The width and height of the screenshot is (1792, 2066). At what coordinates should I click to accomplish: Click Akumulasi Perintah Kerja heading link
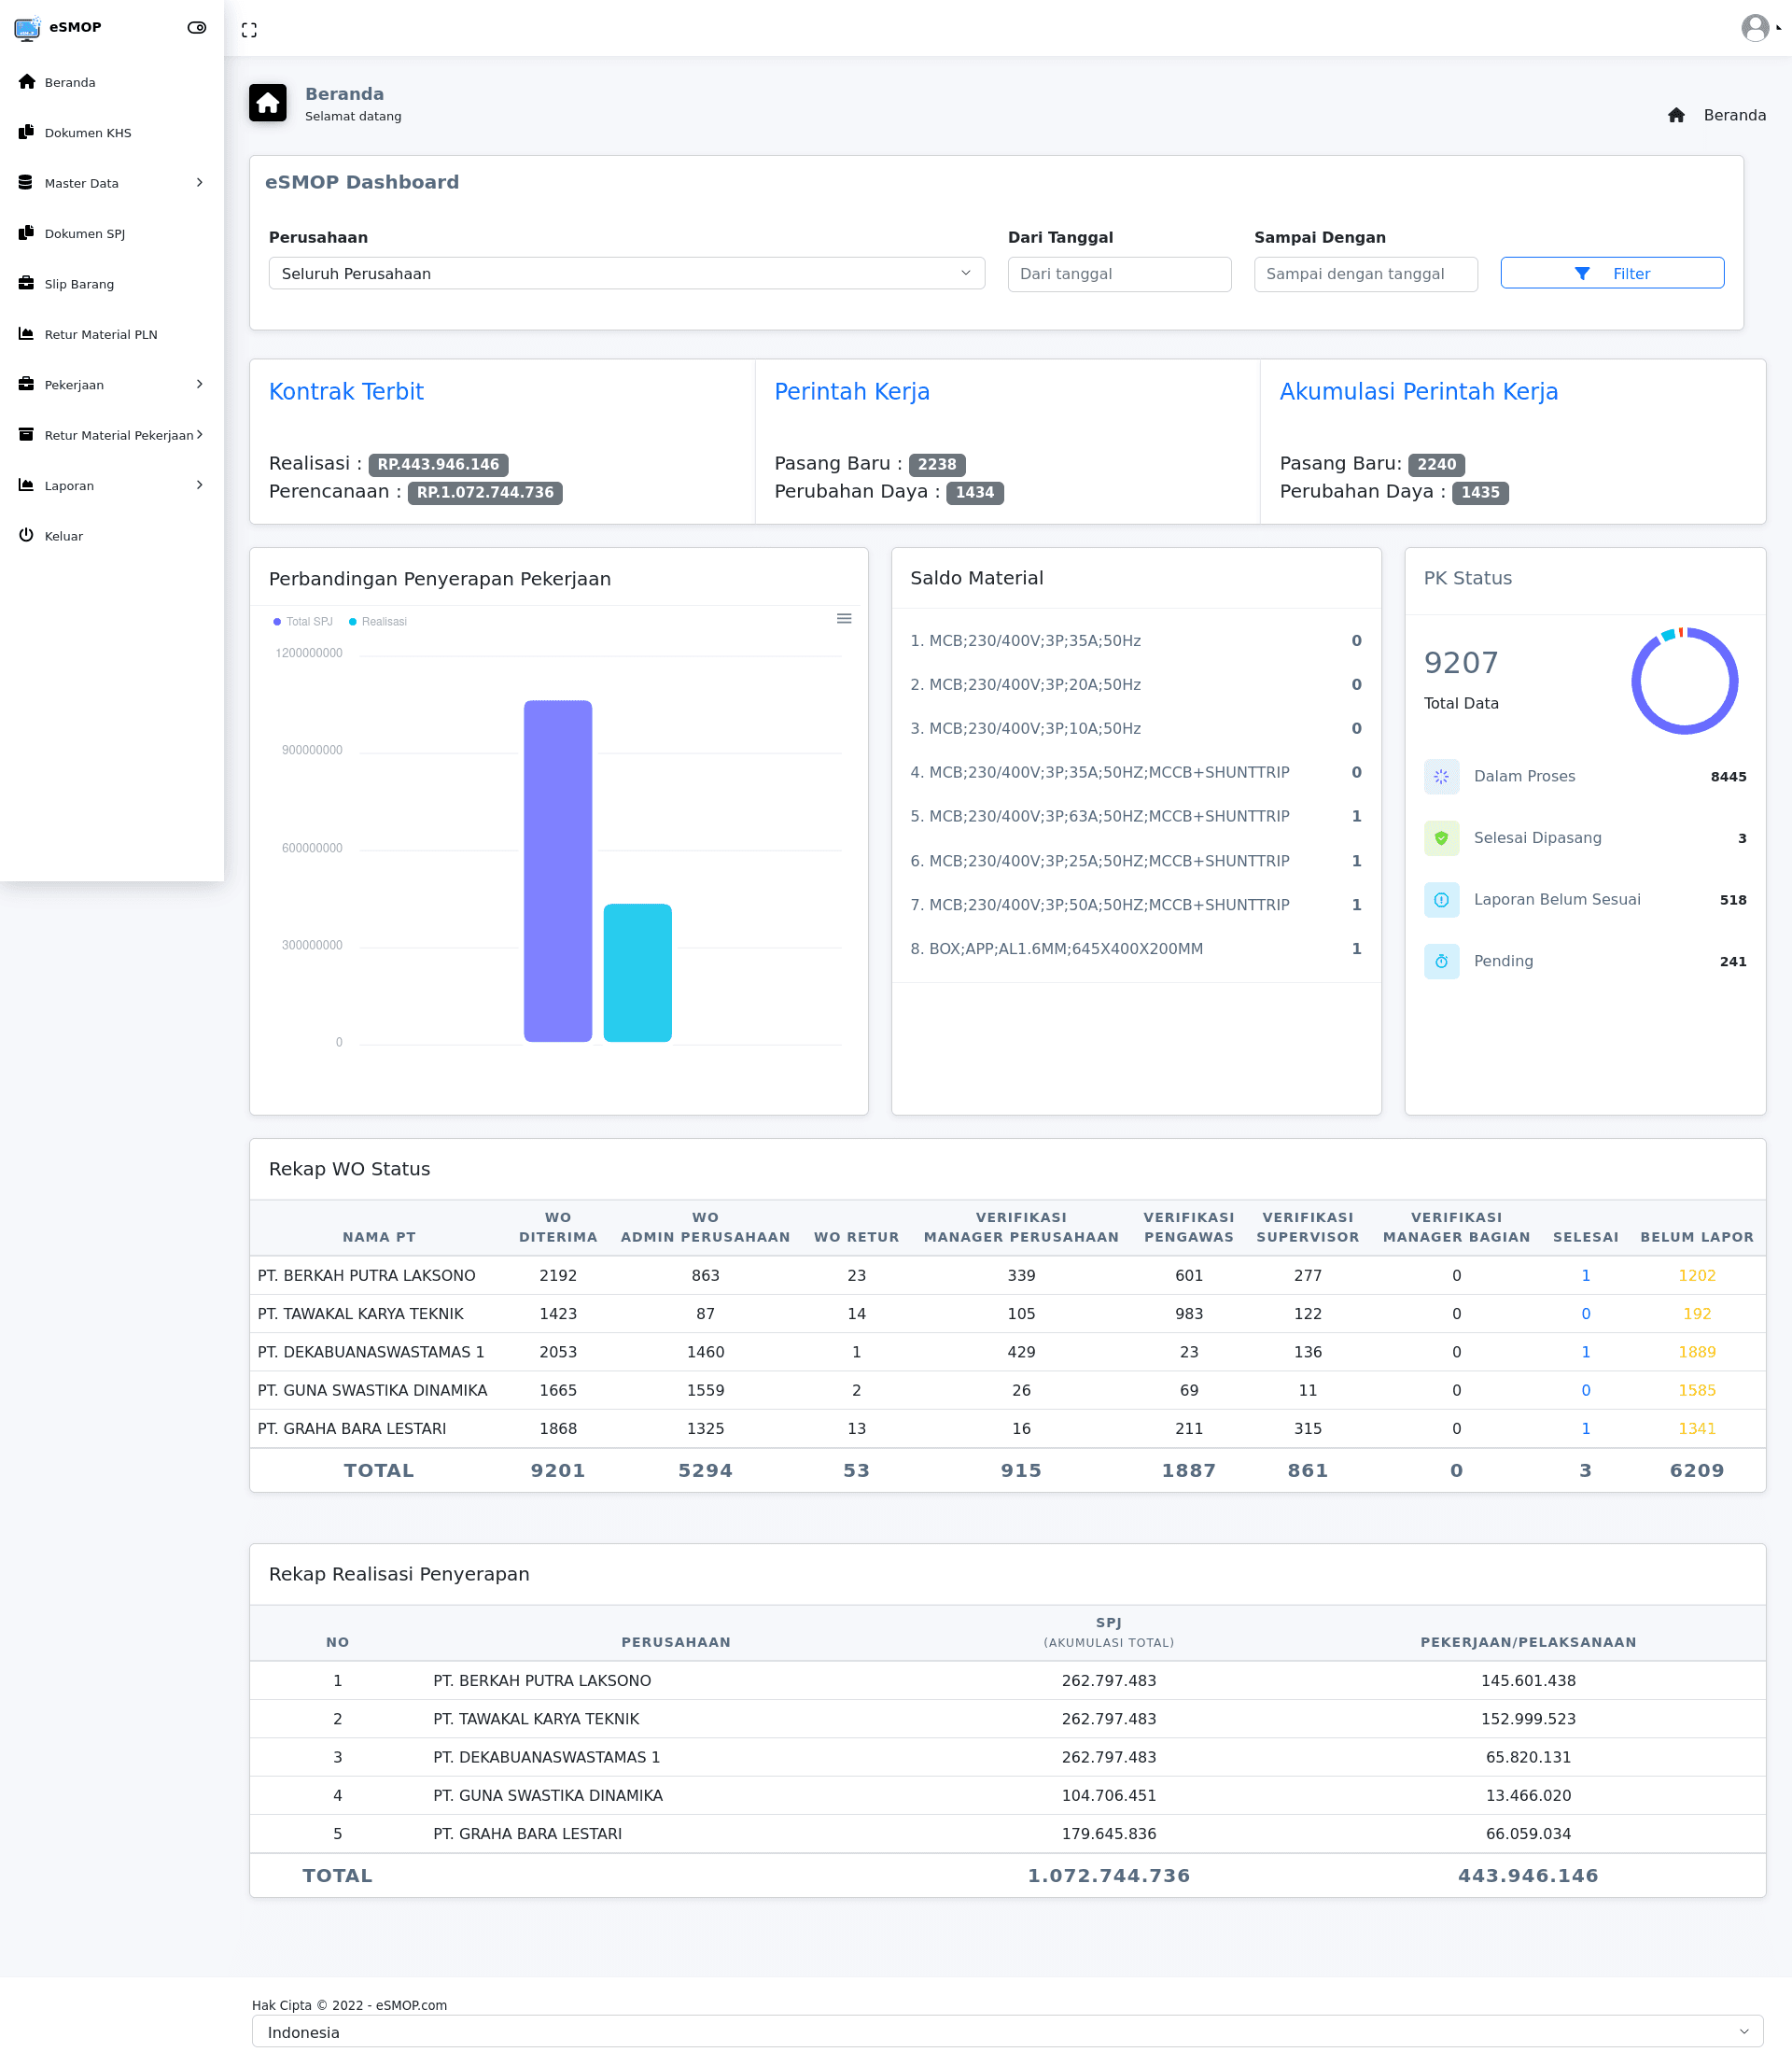pyautogui.click(x=1419, y=391)
